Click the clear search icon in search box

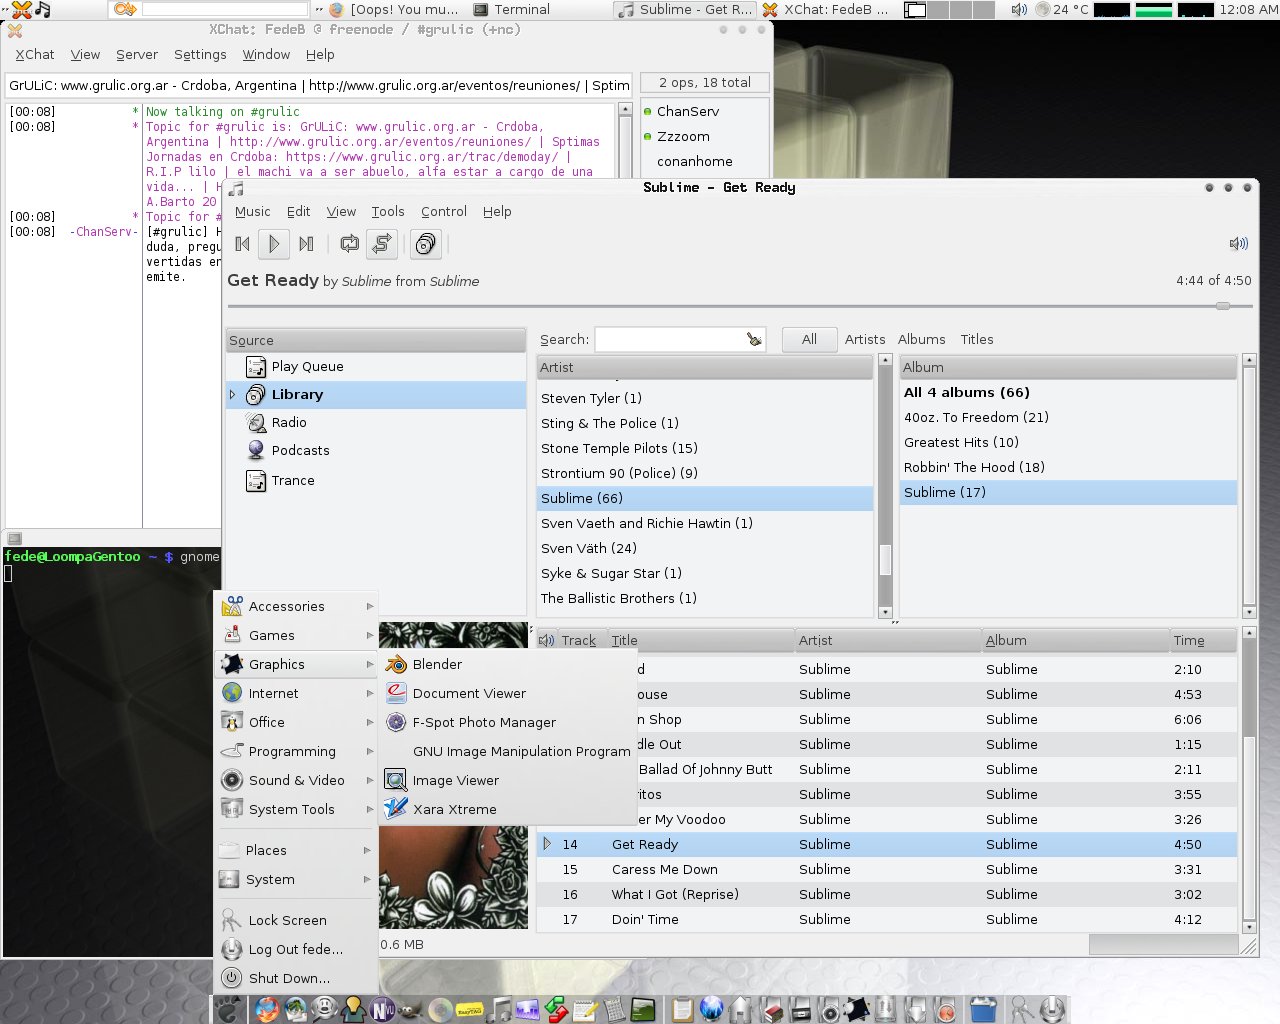754,340
